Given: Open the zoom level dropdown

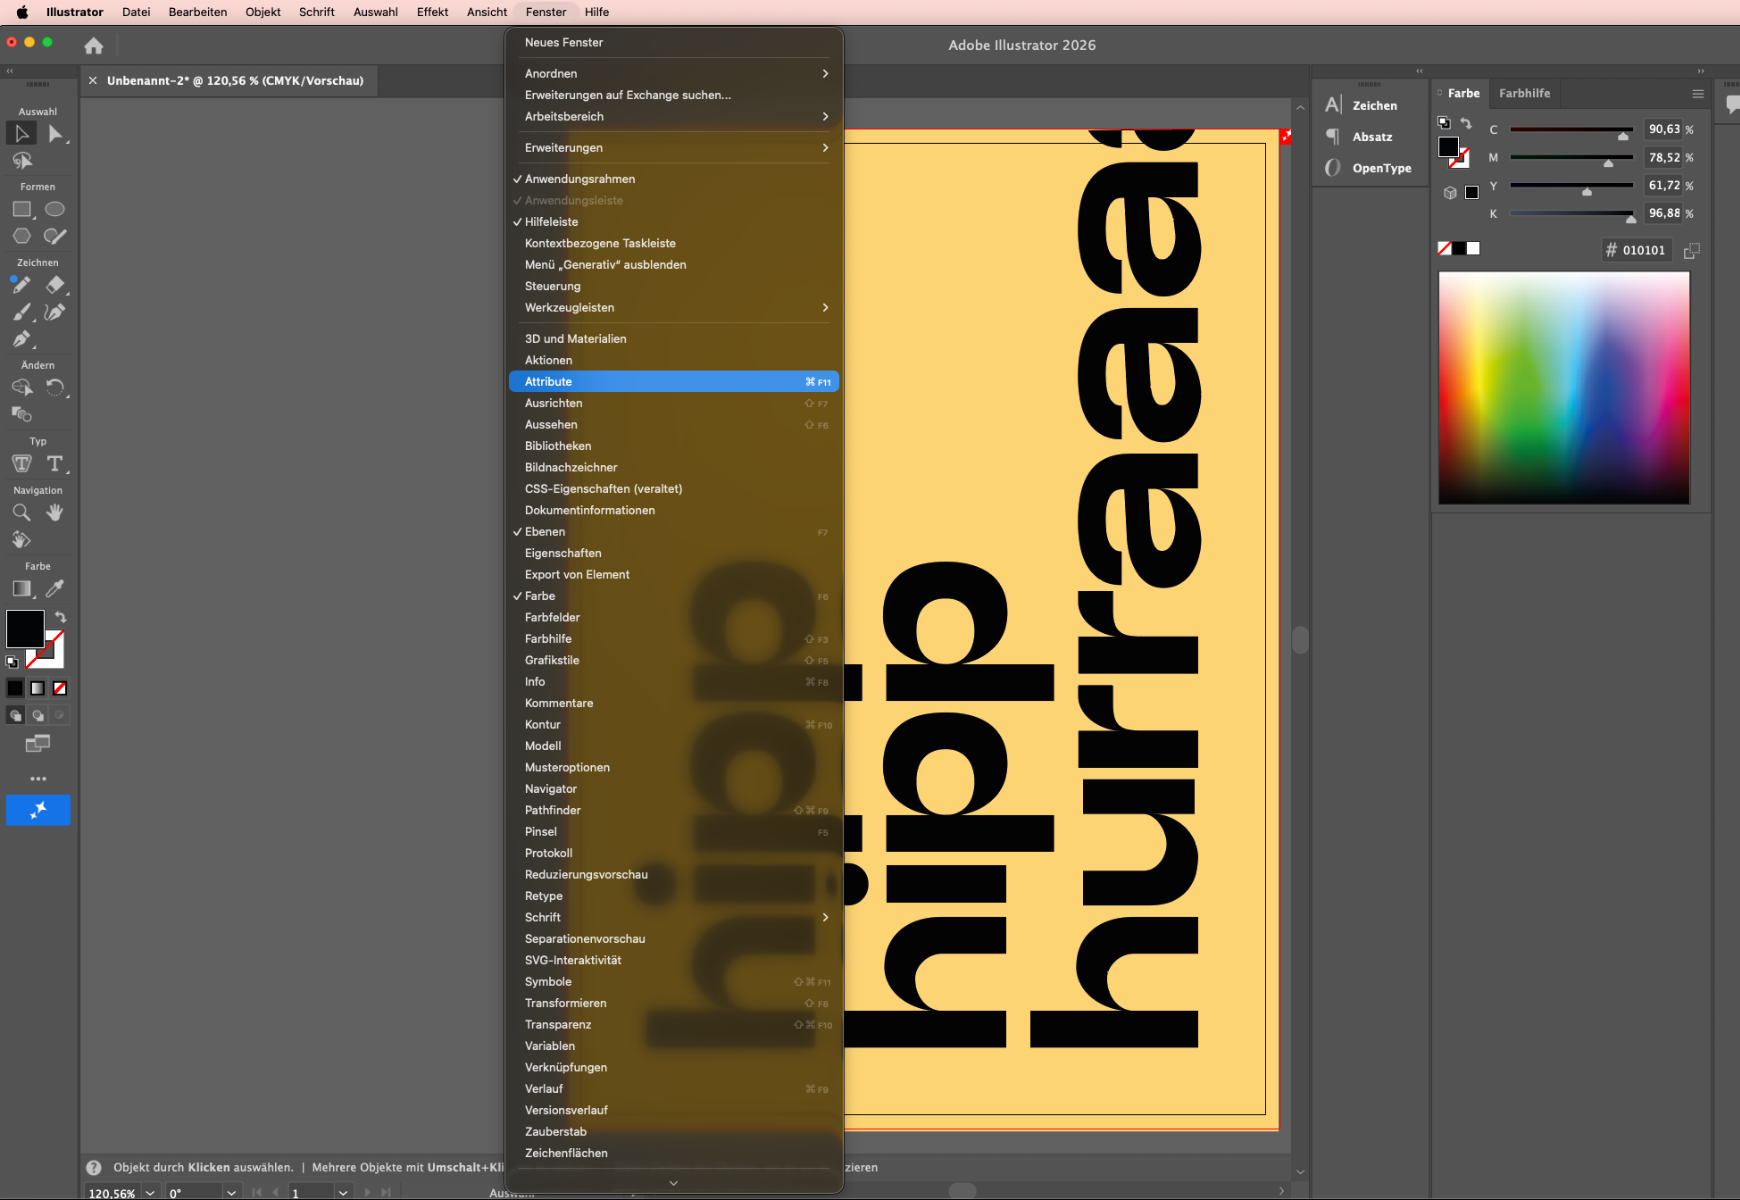Looking at the screenshot, I should coord(150,1193).
